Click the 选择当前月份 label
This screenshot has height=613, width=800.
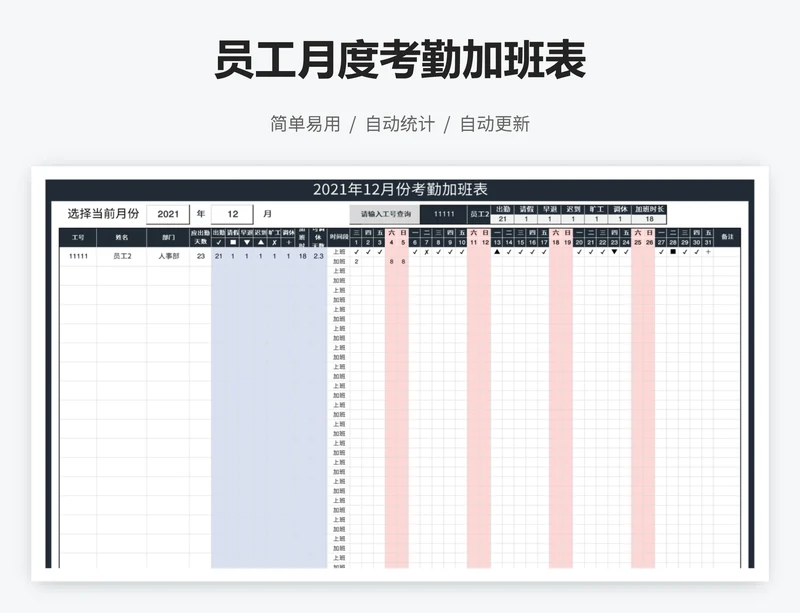click(x=103, y=214)
